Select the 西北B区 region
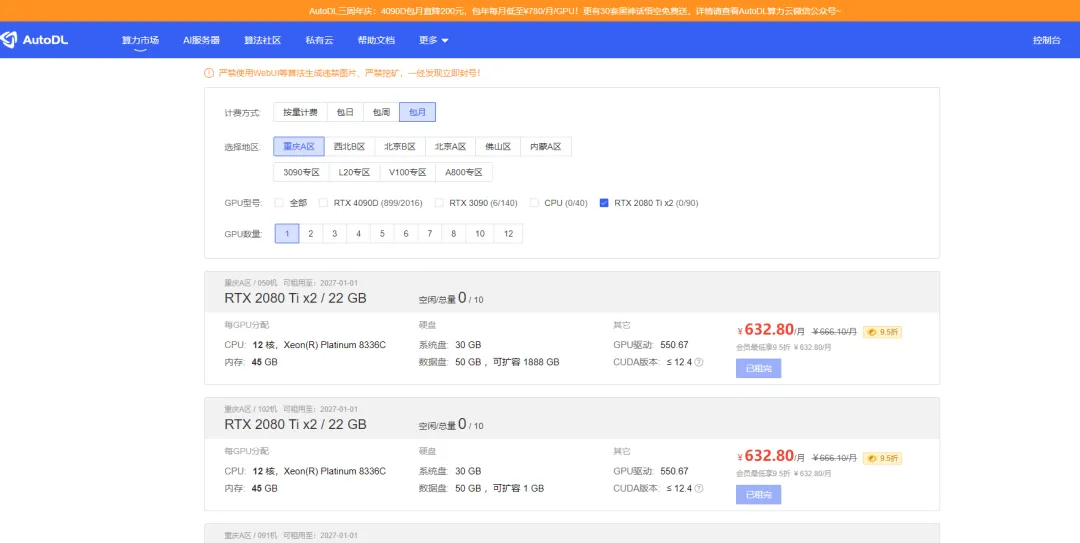This screenshot has width=1080, height=543. click(x=349, y=147)
